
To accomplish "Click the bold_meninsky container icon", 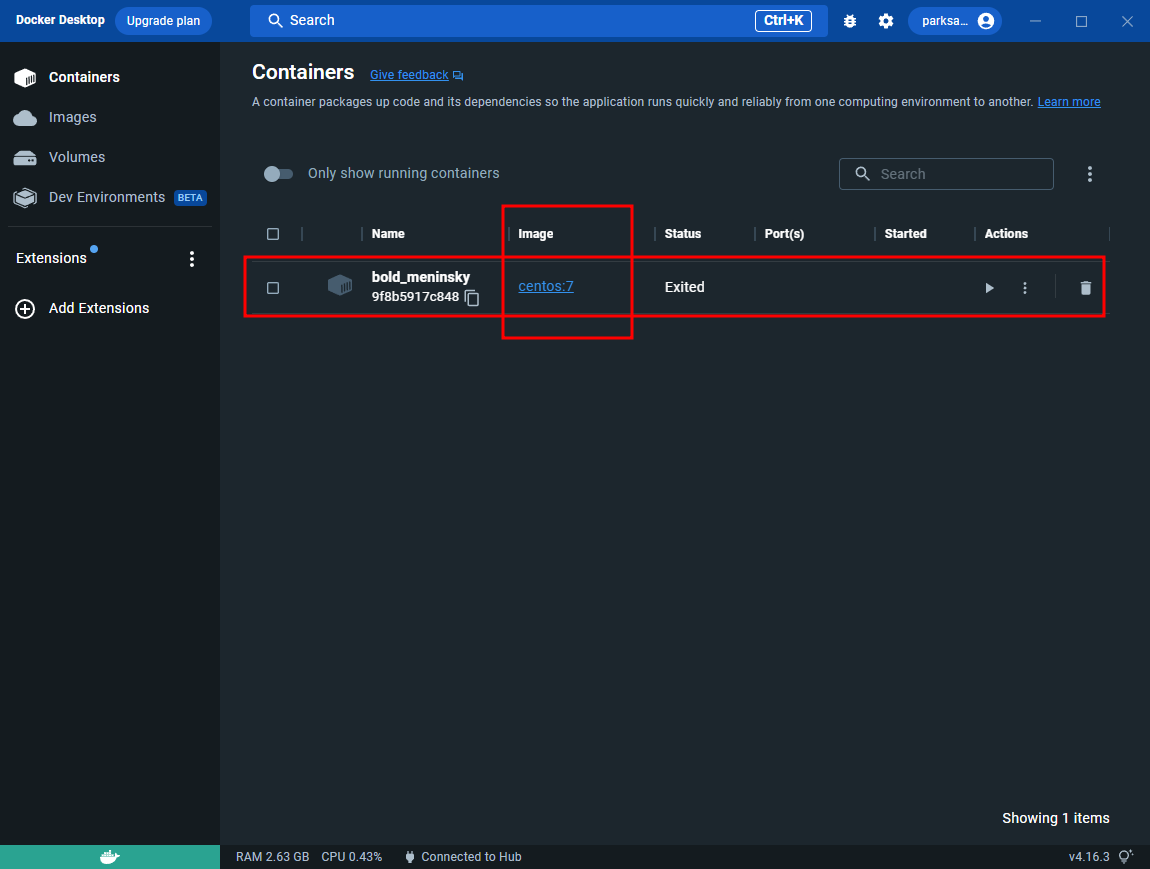I will (x=340, y=285).
